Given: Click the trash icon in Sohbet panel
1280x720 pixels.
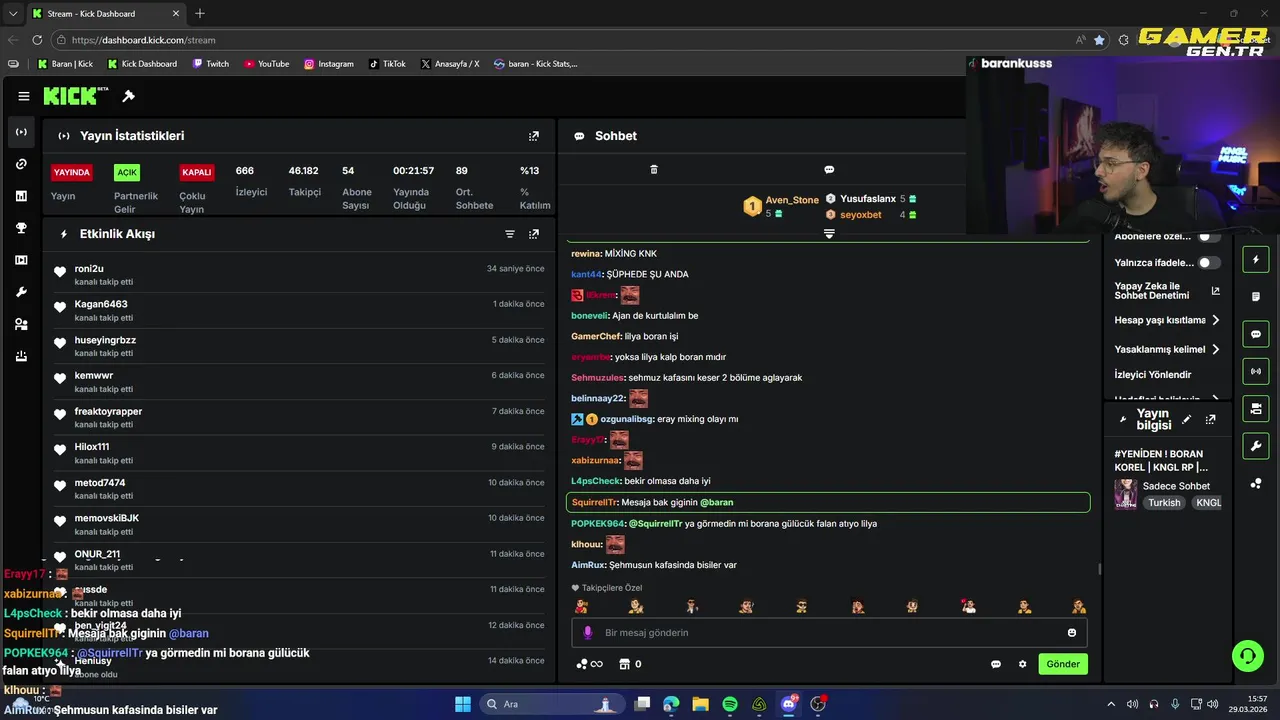Looking at the screenshot, I should (x=654, y=170).
